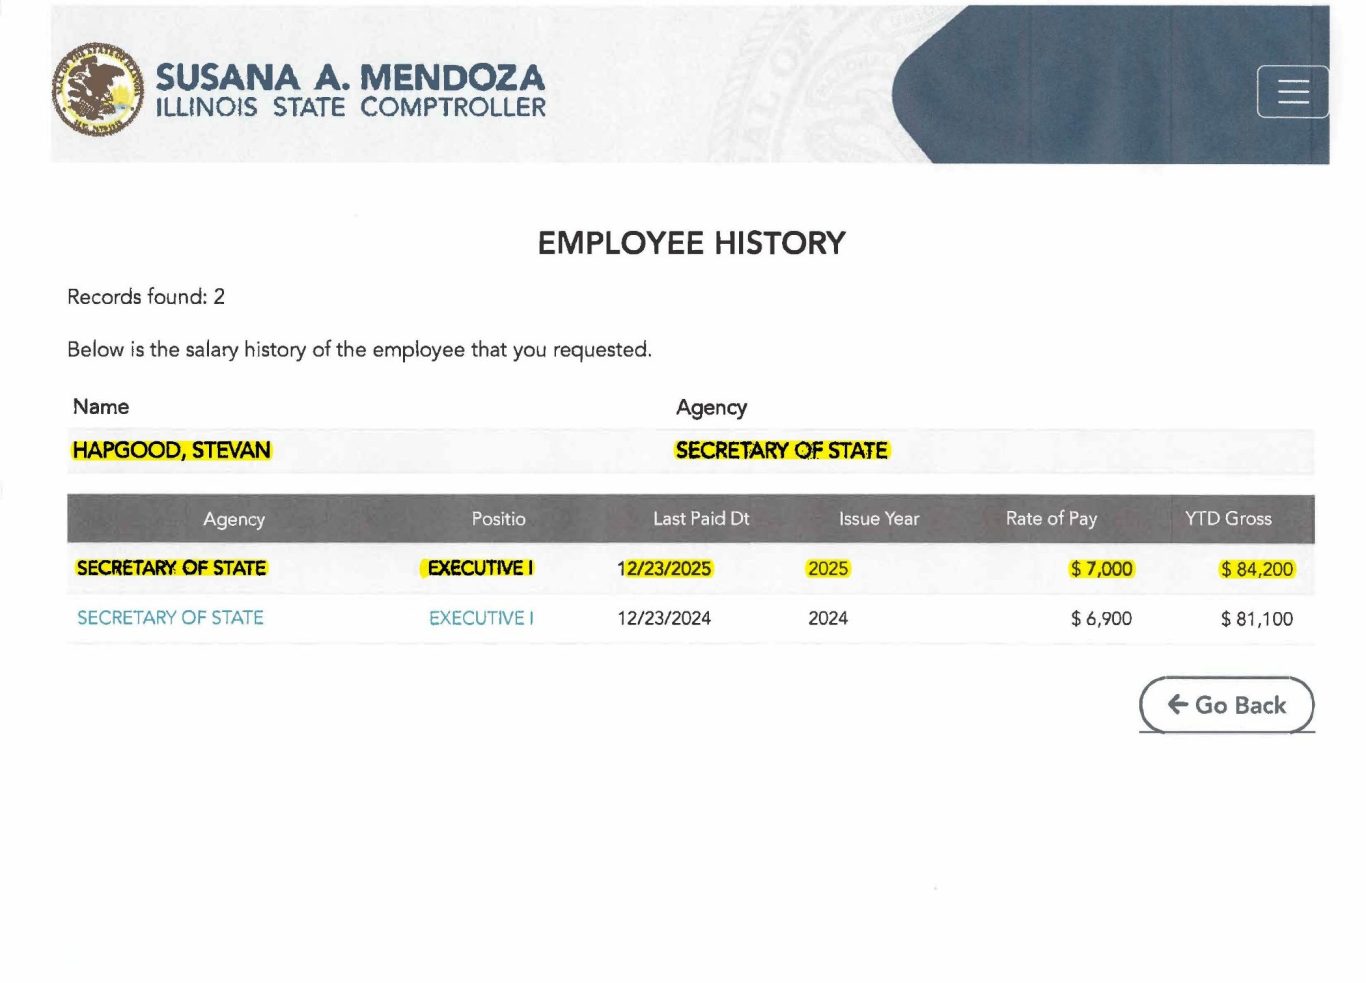The height and width of the screenshot is (983, 1366).
Task: Sort by the Positio column header
Action: 498,519
